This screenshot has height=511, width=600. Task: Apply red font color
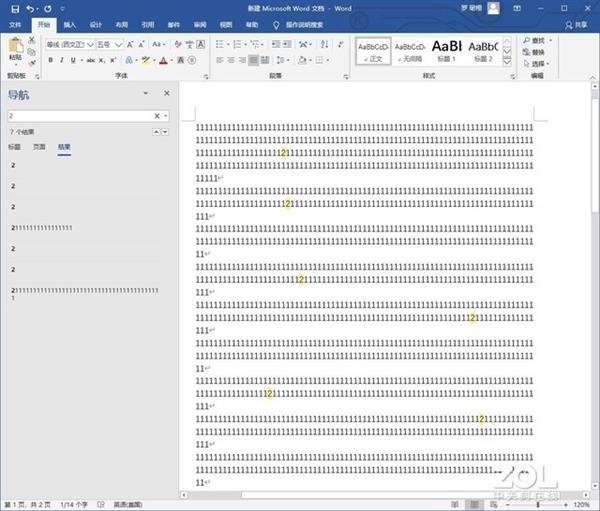tap(163, 60)
